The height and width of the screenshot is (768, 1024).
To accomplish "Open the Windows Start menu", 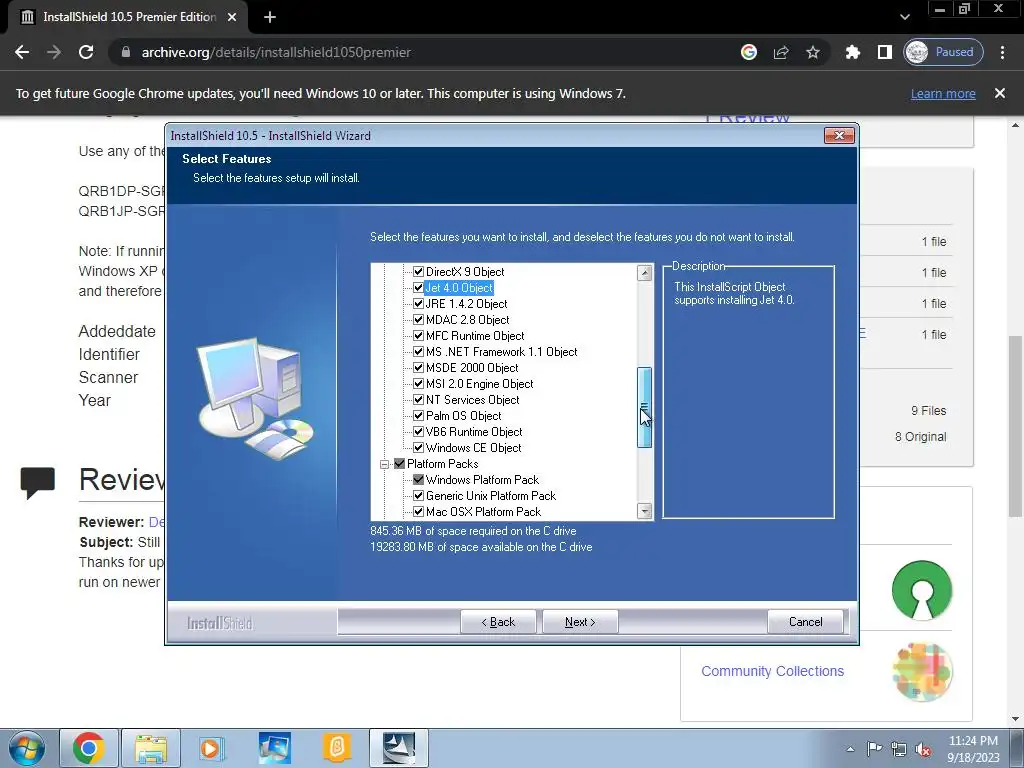I will click(x=27, y=748).
